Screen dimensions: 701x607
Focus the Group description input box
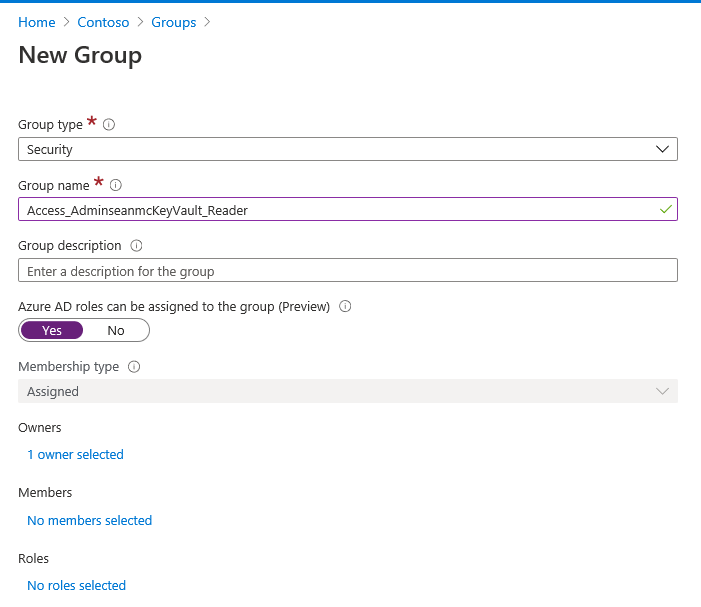click(x=347, y=271)
